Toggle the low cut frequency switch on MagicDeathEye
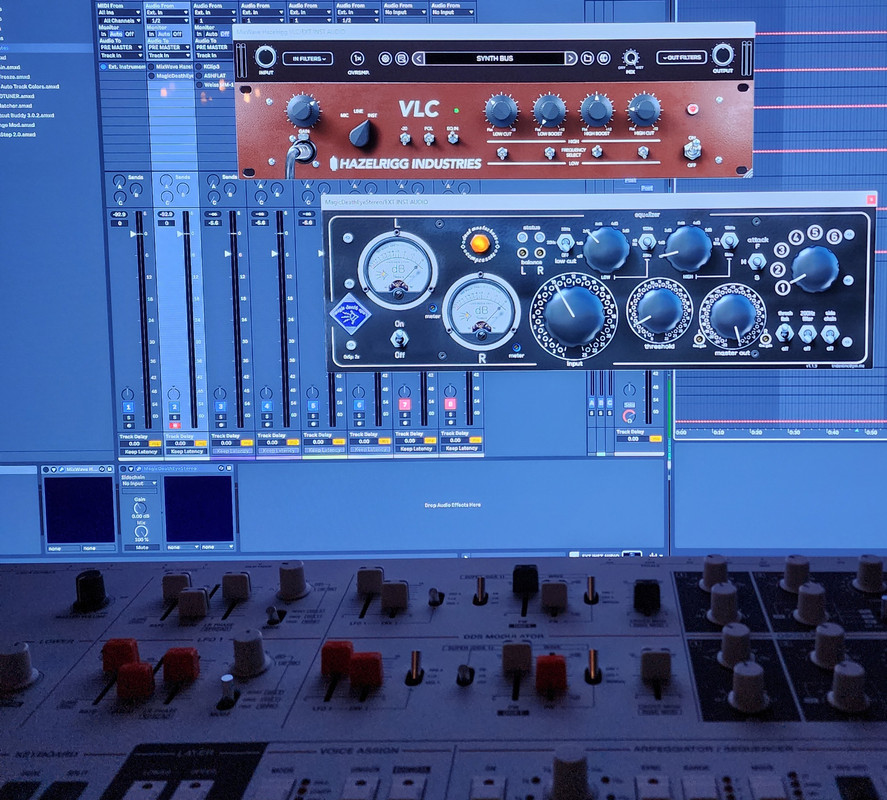This screenshot has height=800, width=887. [564, 244]
